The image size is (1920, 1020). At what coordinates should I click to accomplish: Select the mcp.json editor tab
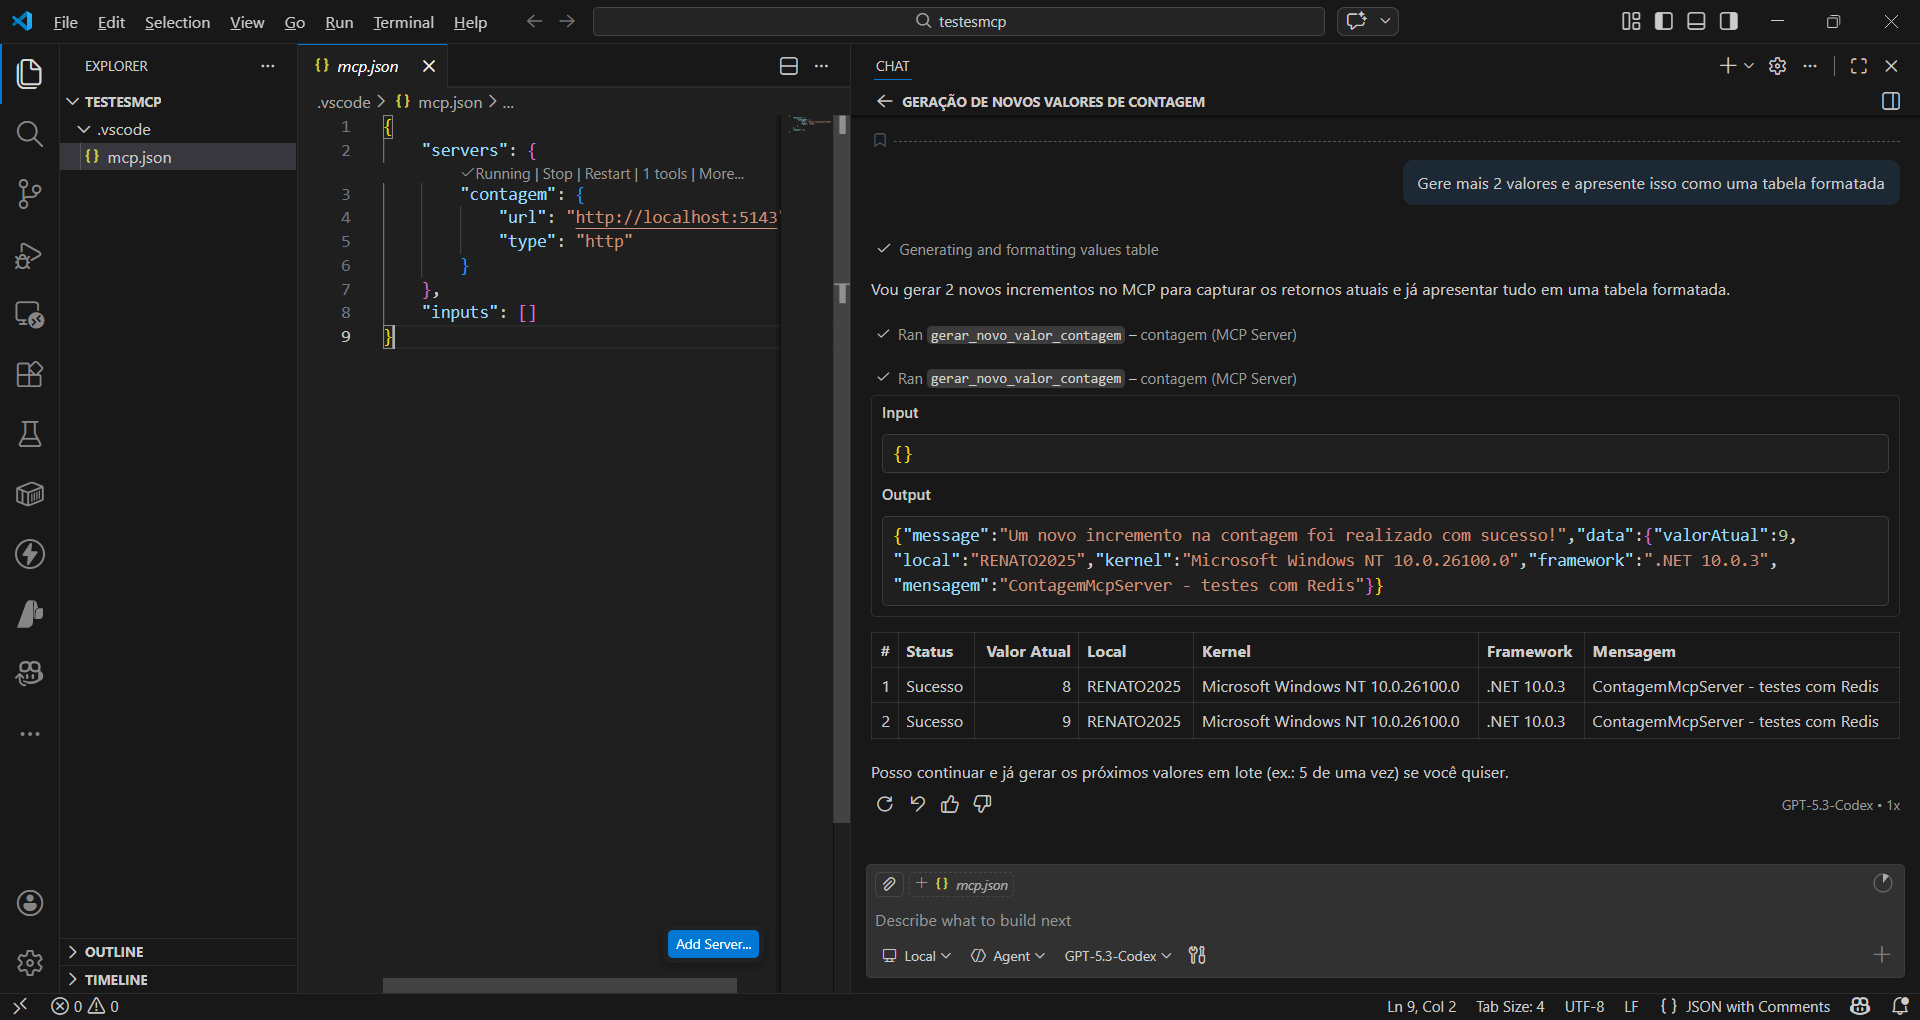[x=367, y=66]
